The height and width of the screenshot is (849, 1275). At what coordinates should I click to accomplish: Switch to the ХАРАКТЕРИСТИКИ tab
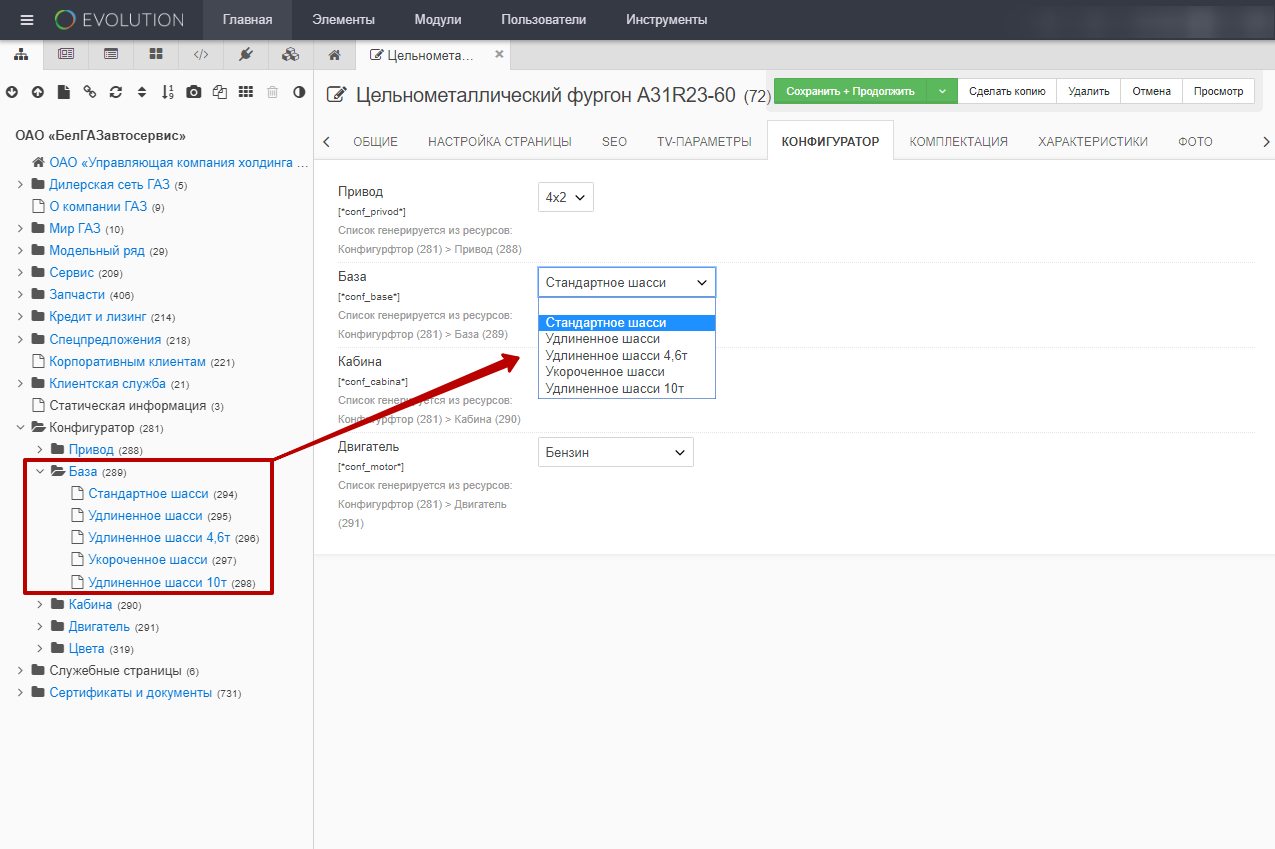click(x=1093, y=142)
